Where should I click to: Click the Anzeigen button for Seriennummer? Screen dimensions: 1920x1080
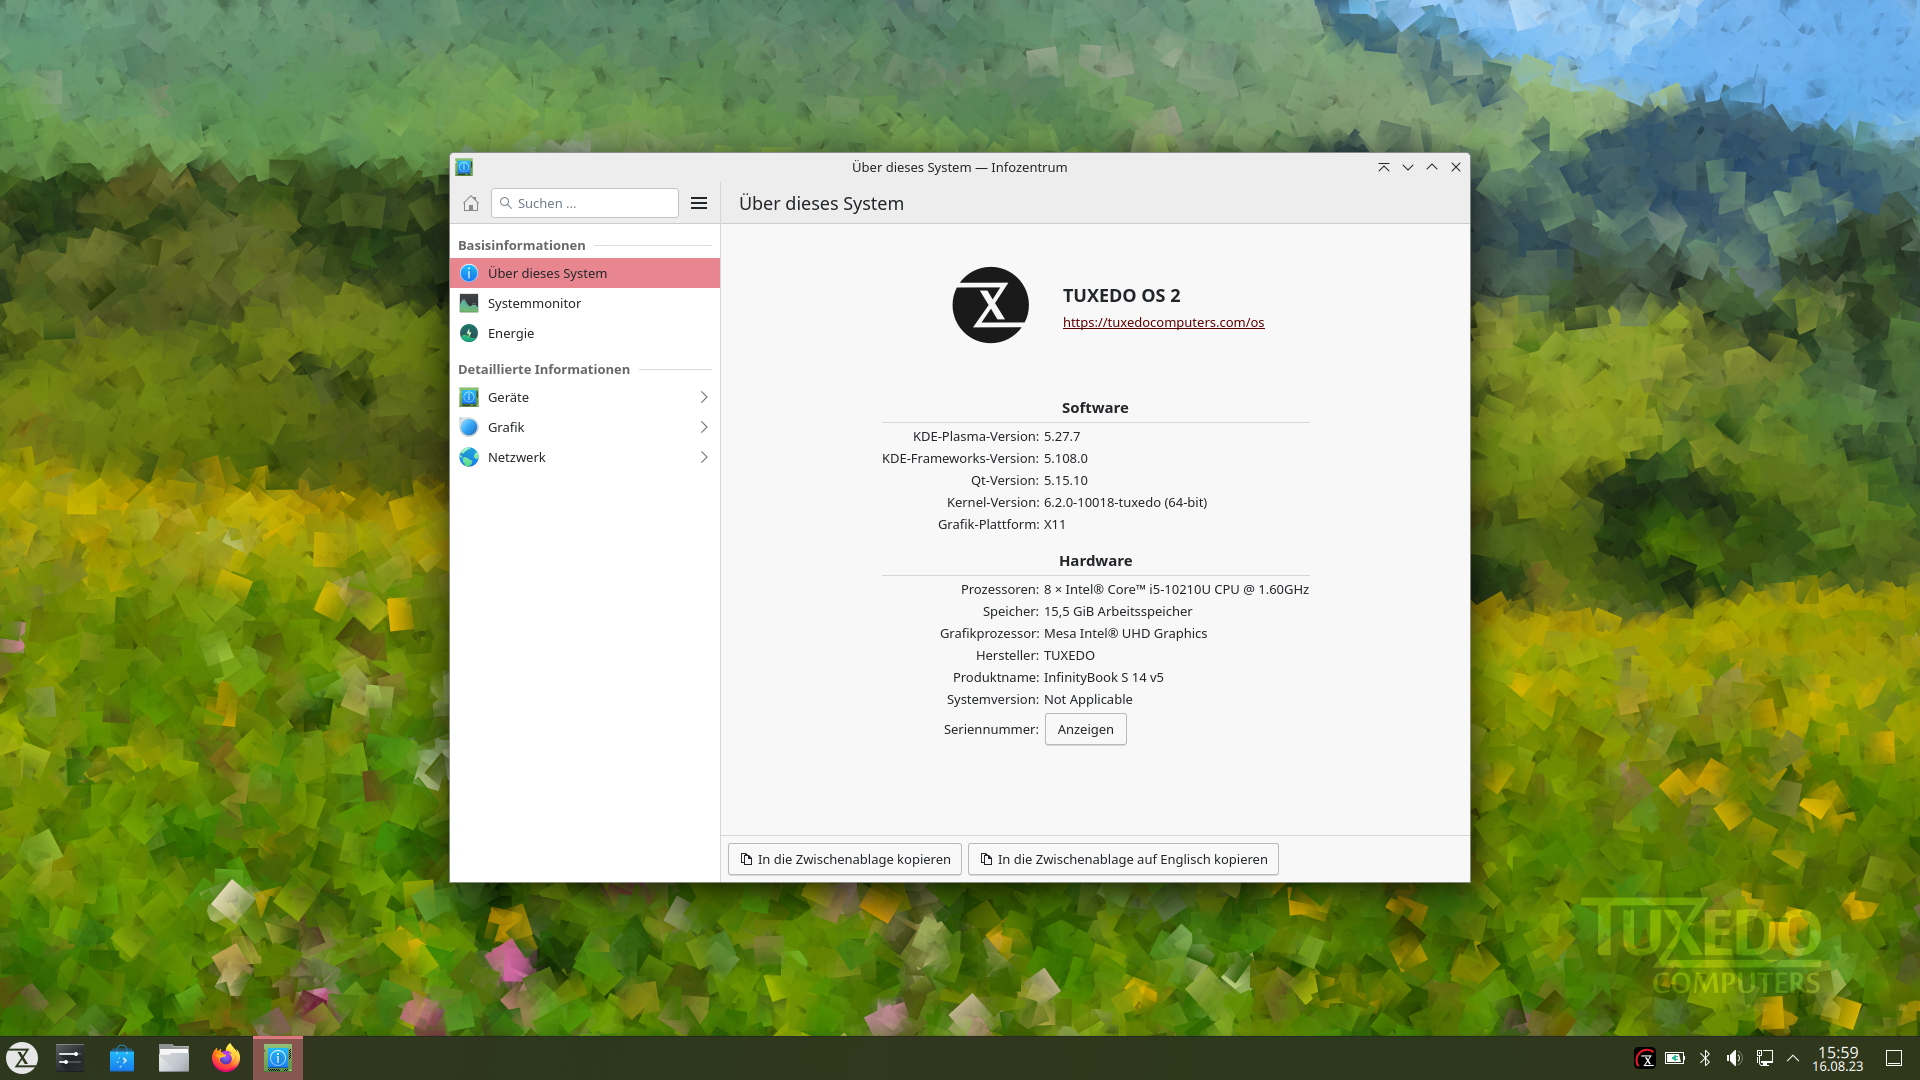click(1085, 729)
